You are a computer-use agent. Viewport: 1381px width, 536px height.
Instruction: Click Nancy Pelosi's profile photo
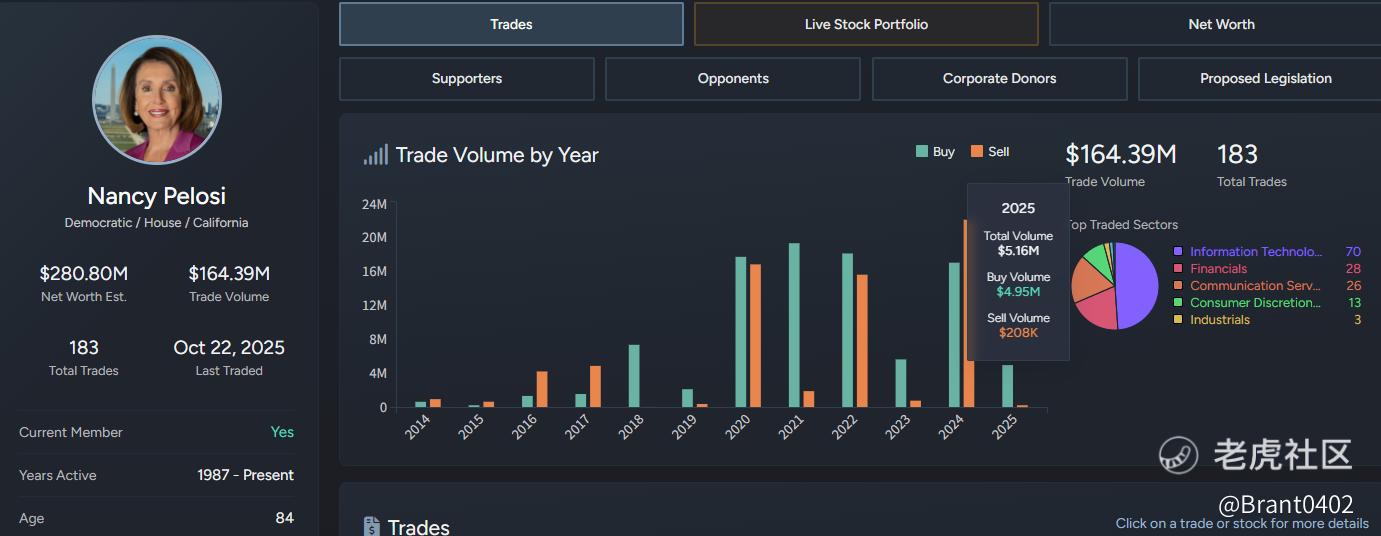point(157,100)
